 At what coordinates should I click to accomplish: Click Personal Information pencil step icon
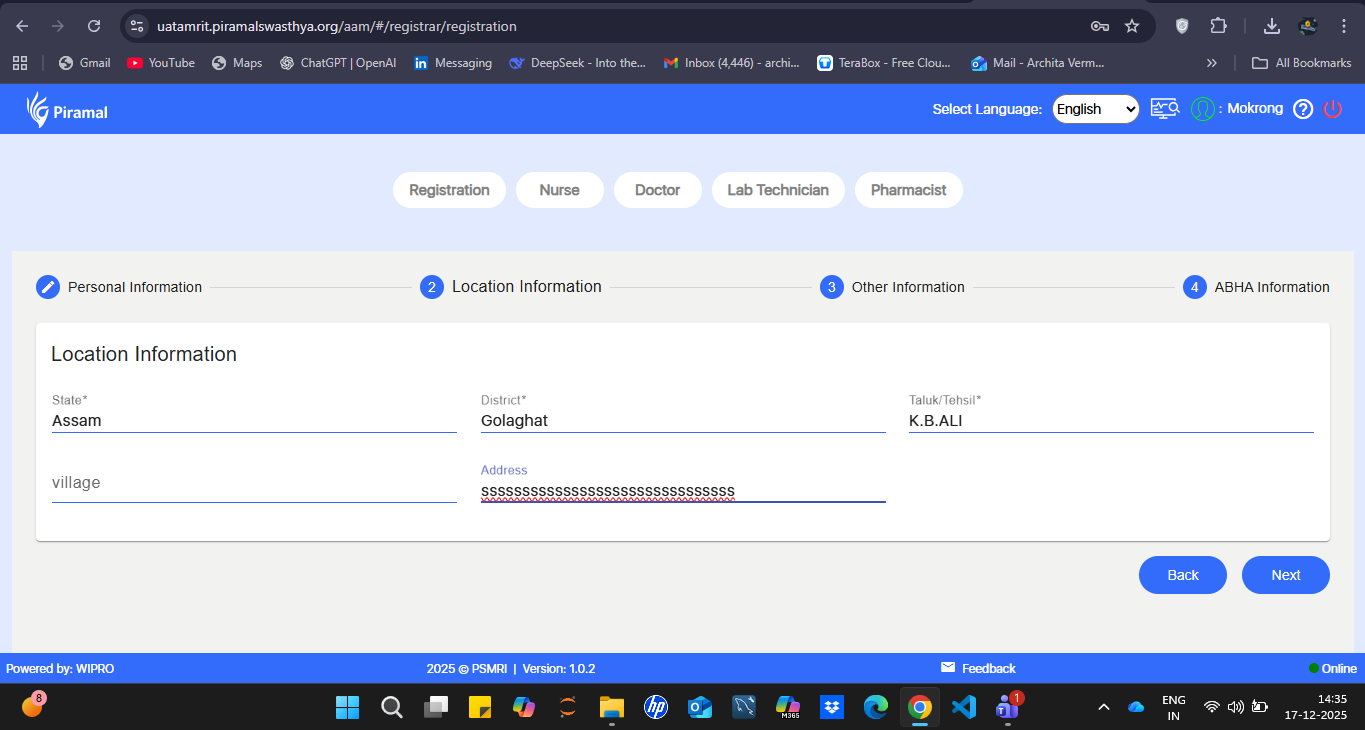coord(48,287)
